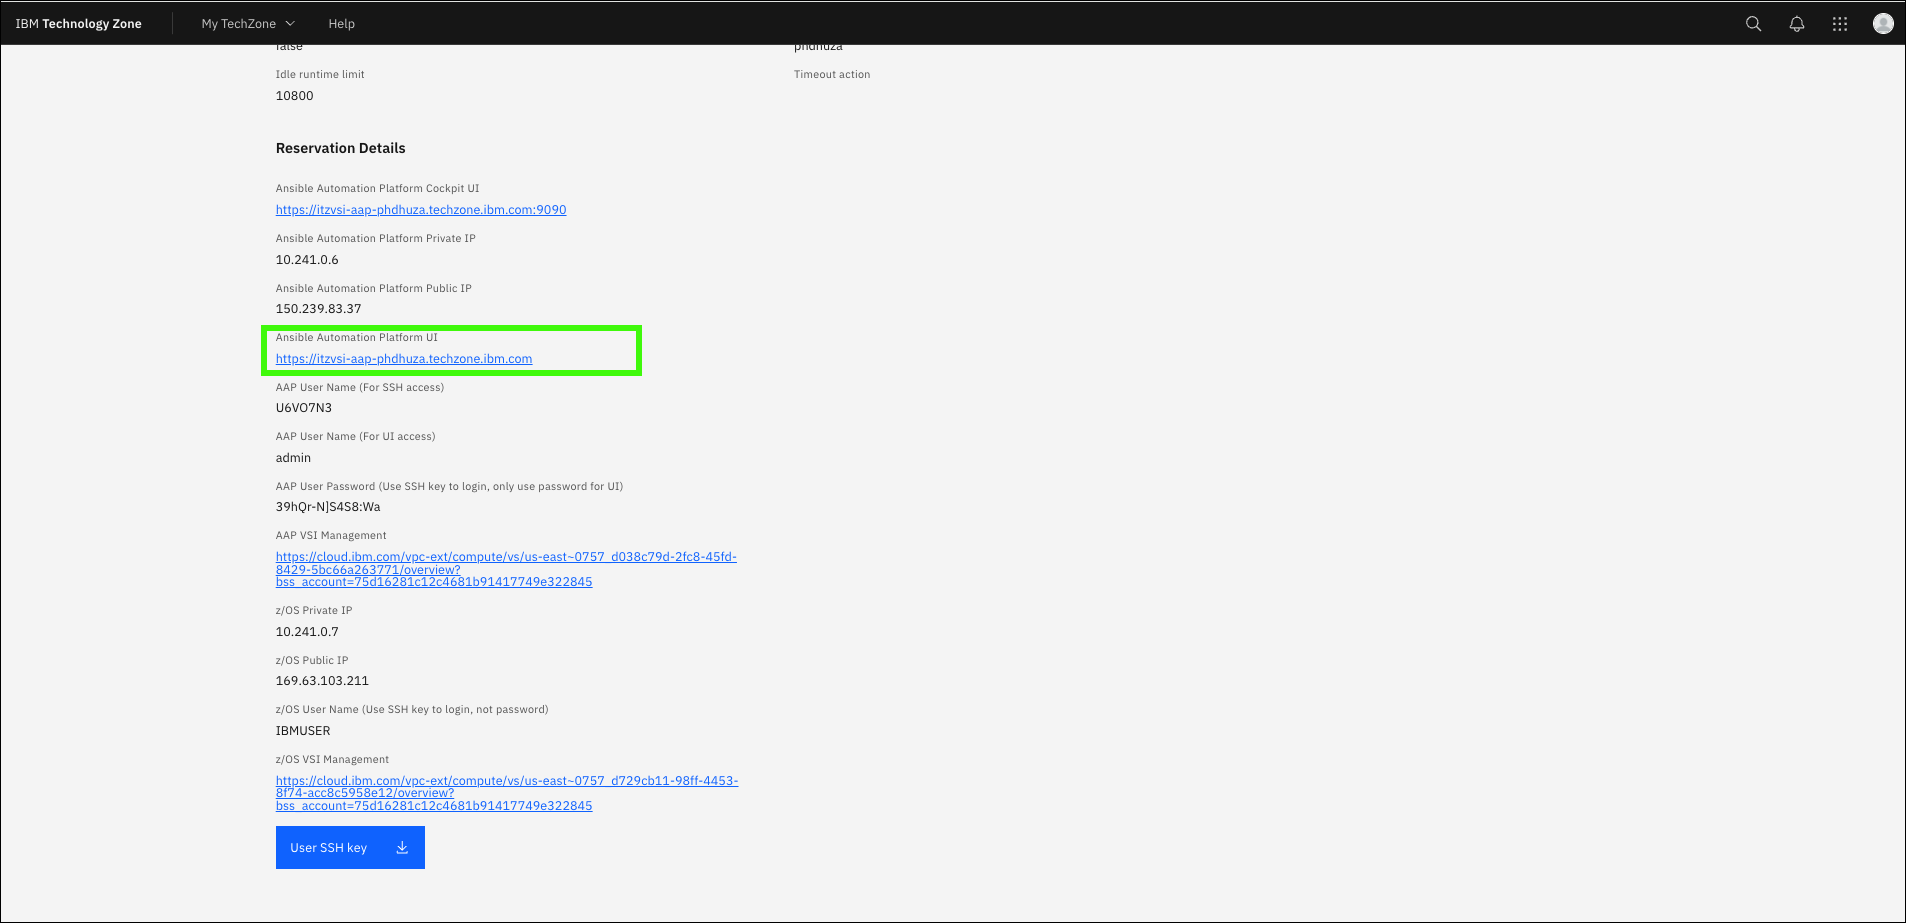Viewport: 1906px width, 923px height.
Task: Click the AAP public IP 150.239.83.37
Action: click(318, 309)
